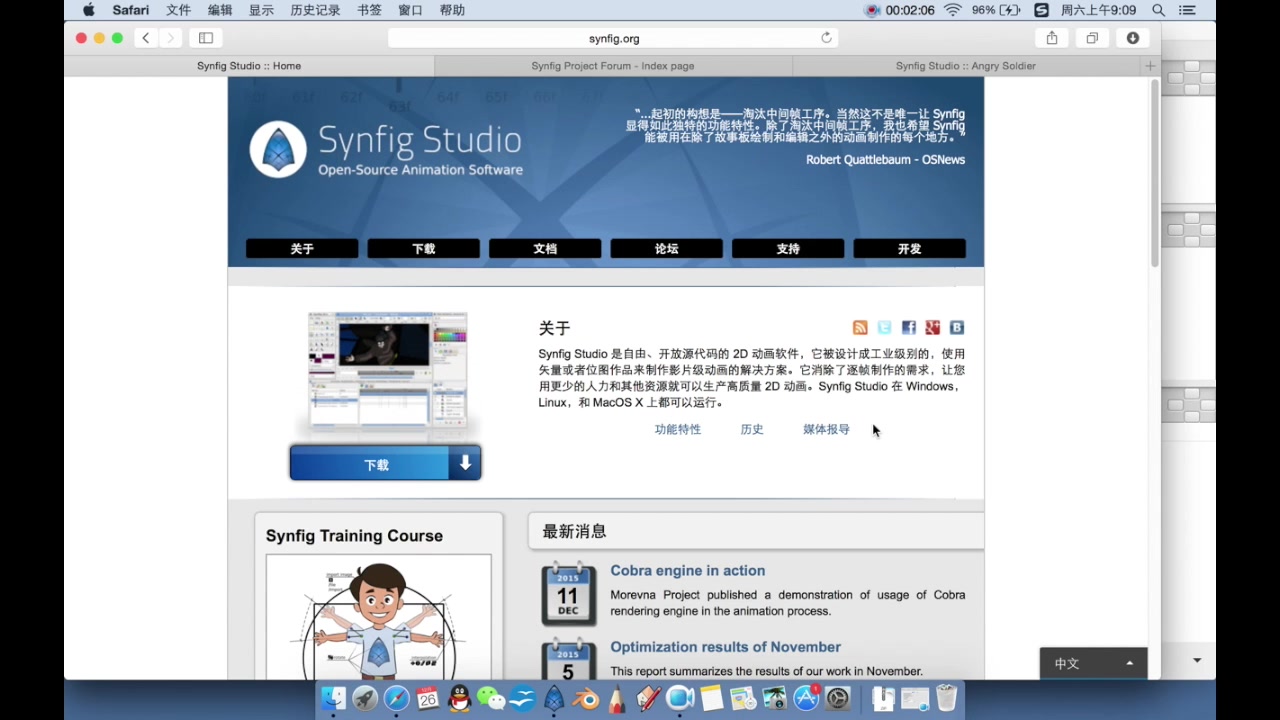Open Launchpad from the Dock

click(365, 698)
